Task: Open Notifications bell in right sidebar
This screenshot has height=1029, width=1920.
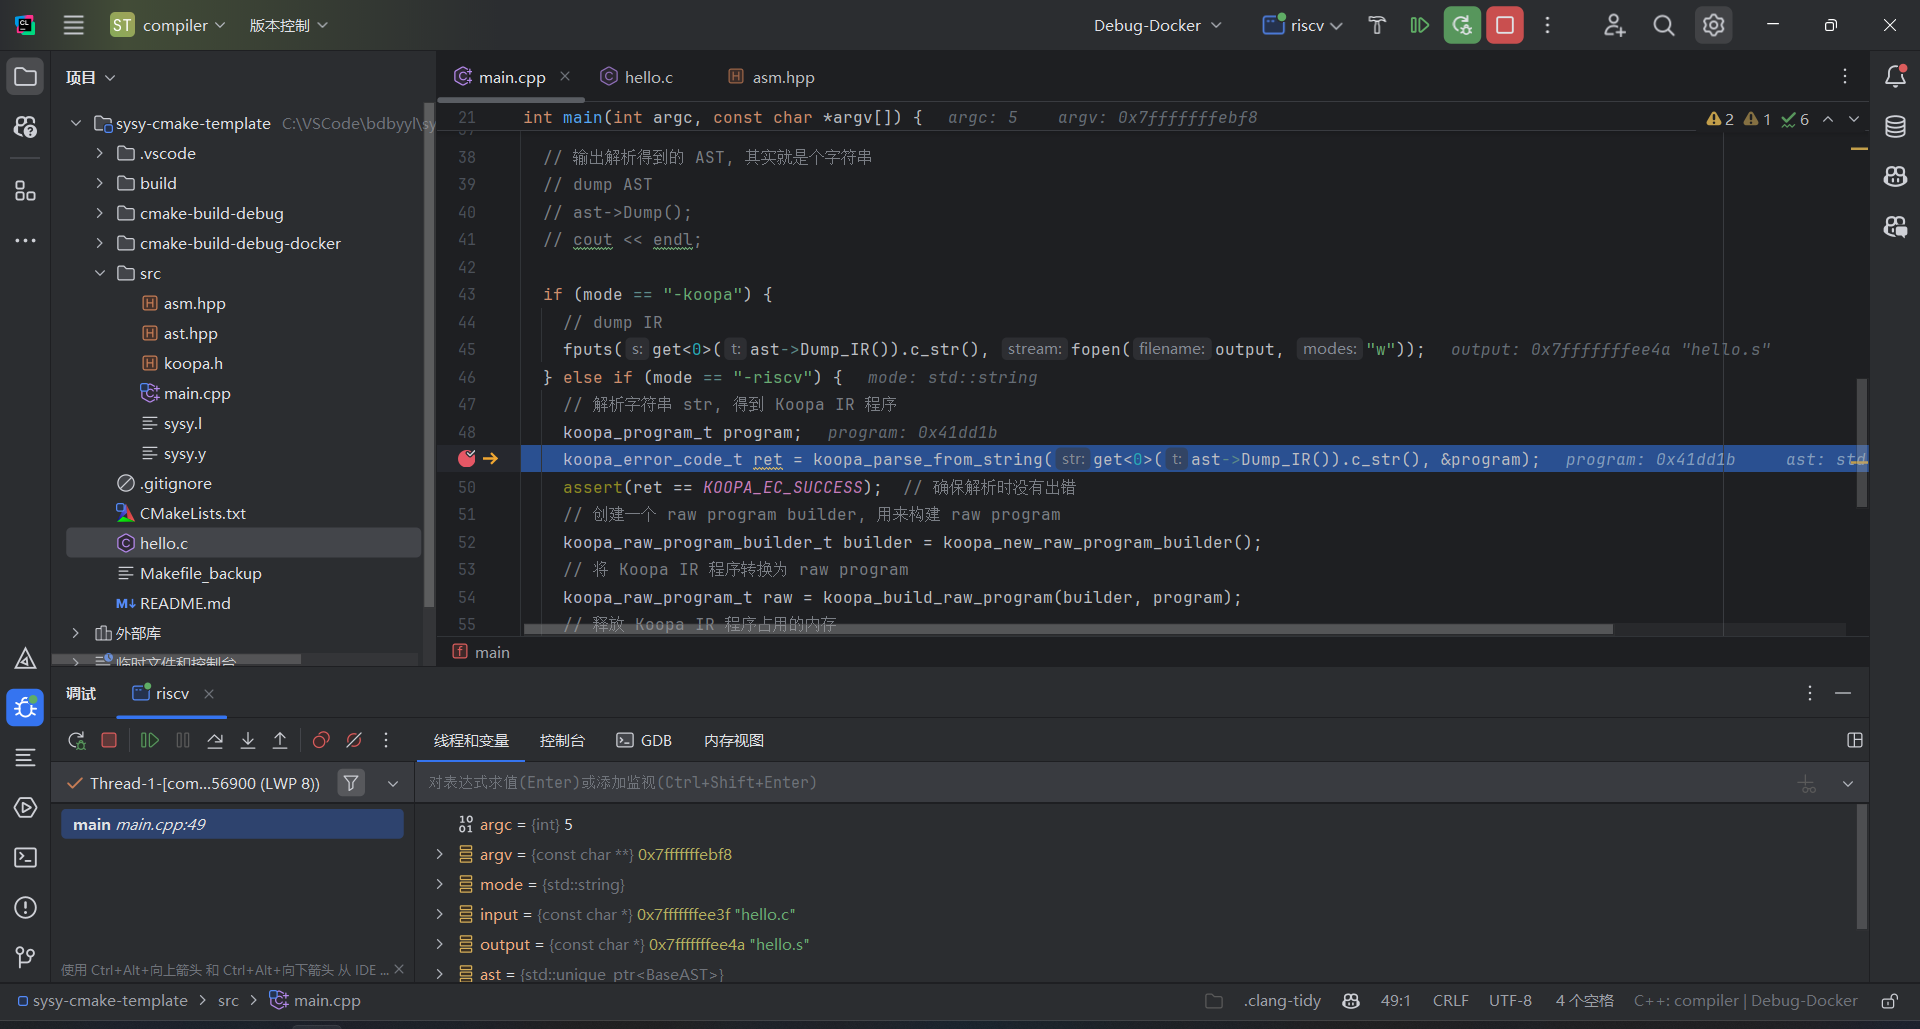Action: [x=1895, y=77]
